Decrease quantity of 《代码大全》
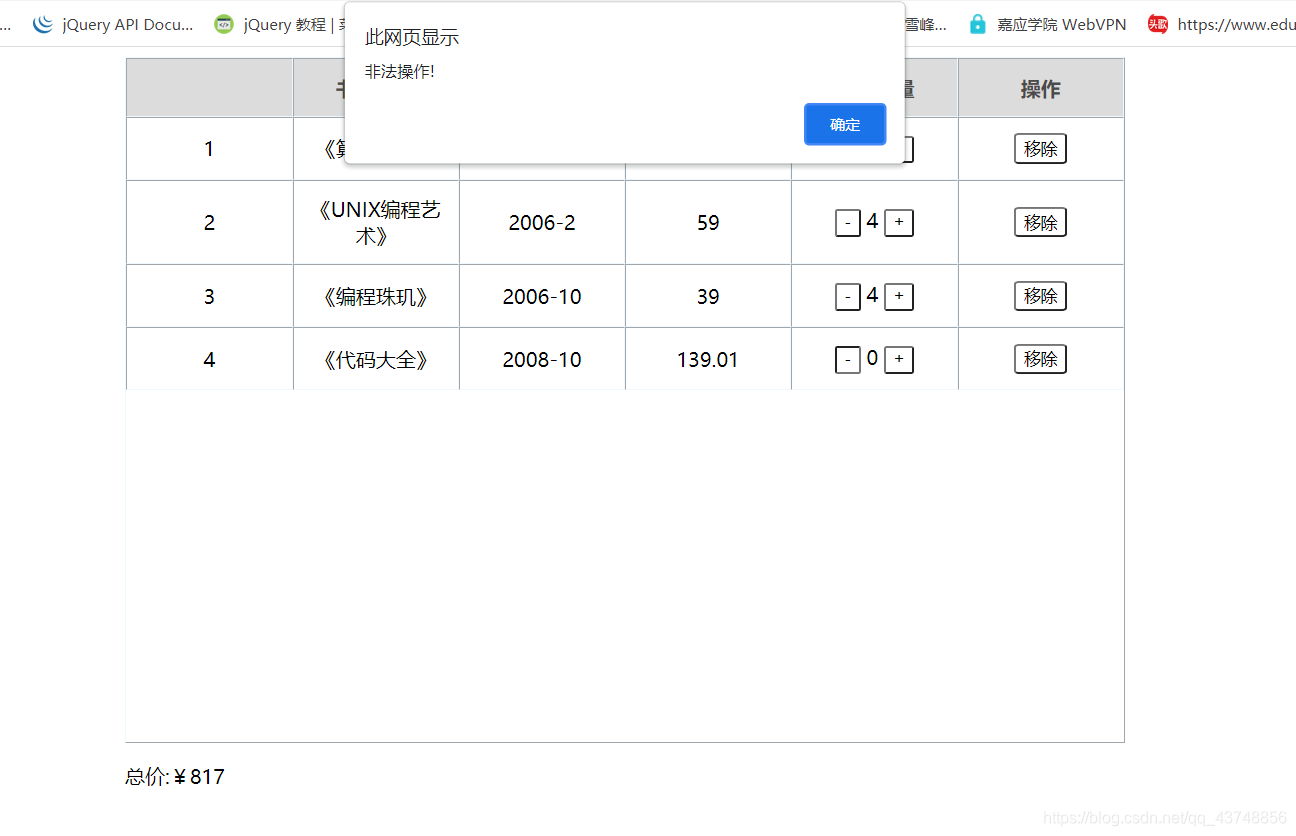This screenshot has width=1296, height=836. (x=848, y=360)
